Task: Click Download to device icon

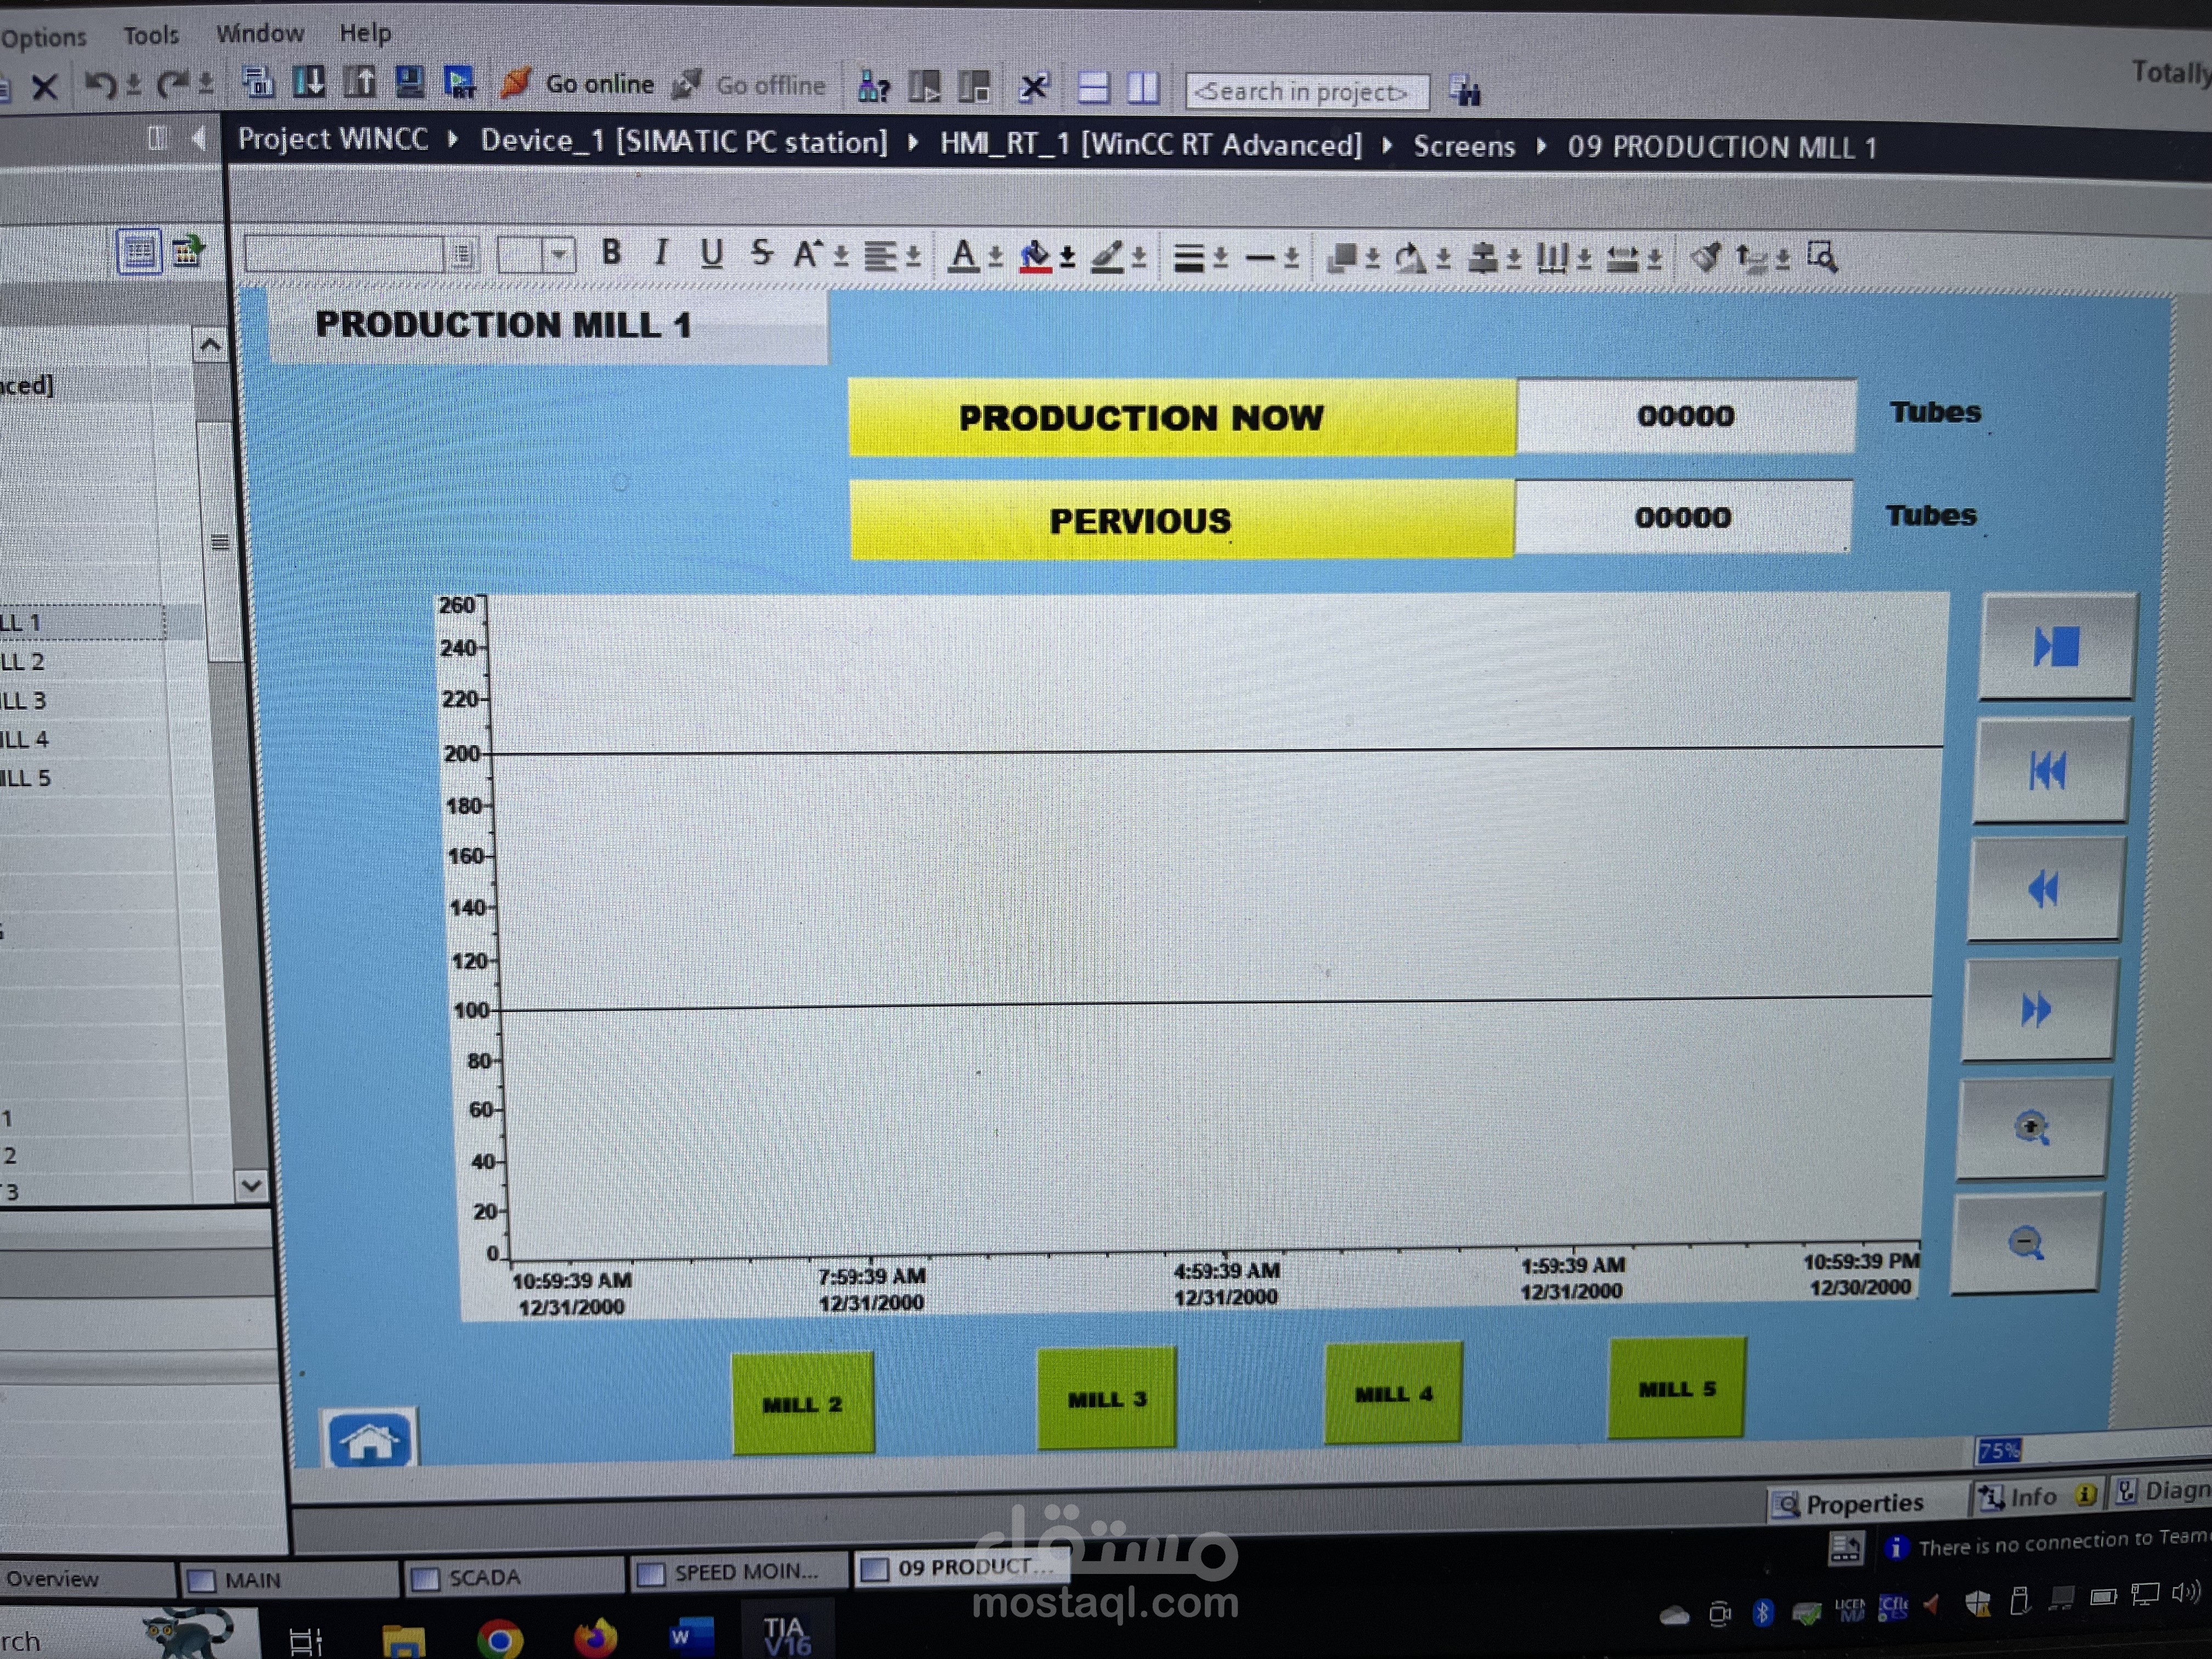Action: tap(309, 82)
